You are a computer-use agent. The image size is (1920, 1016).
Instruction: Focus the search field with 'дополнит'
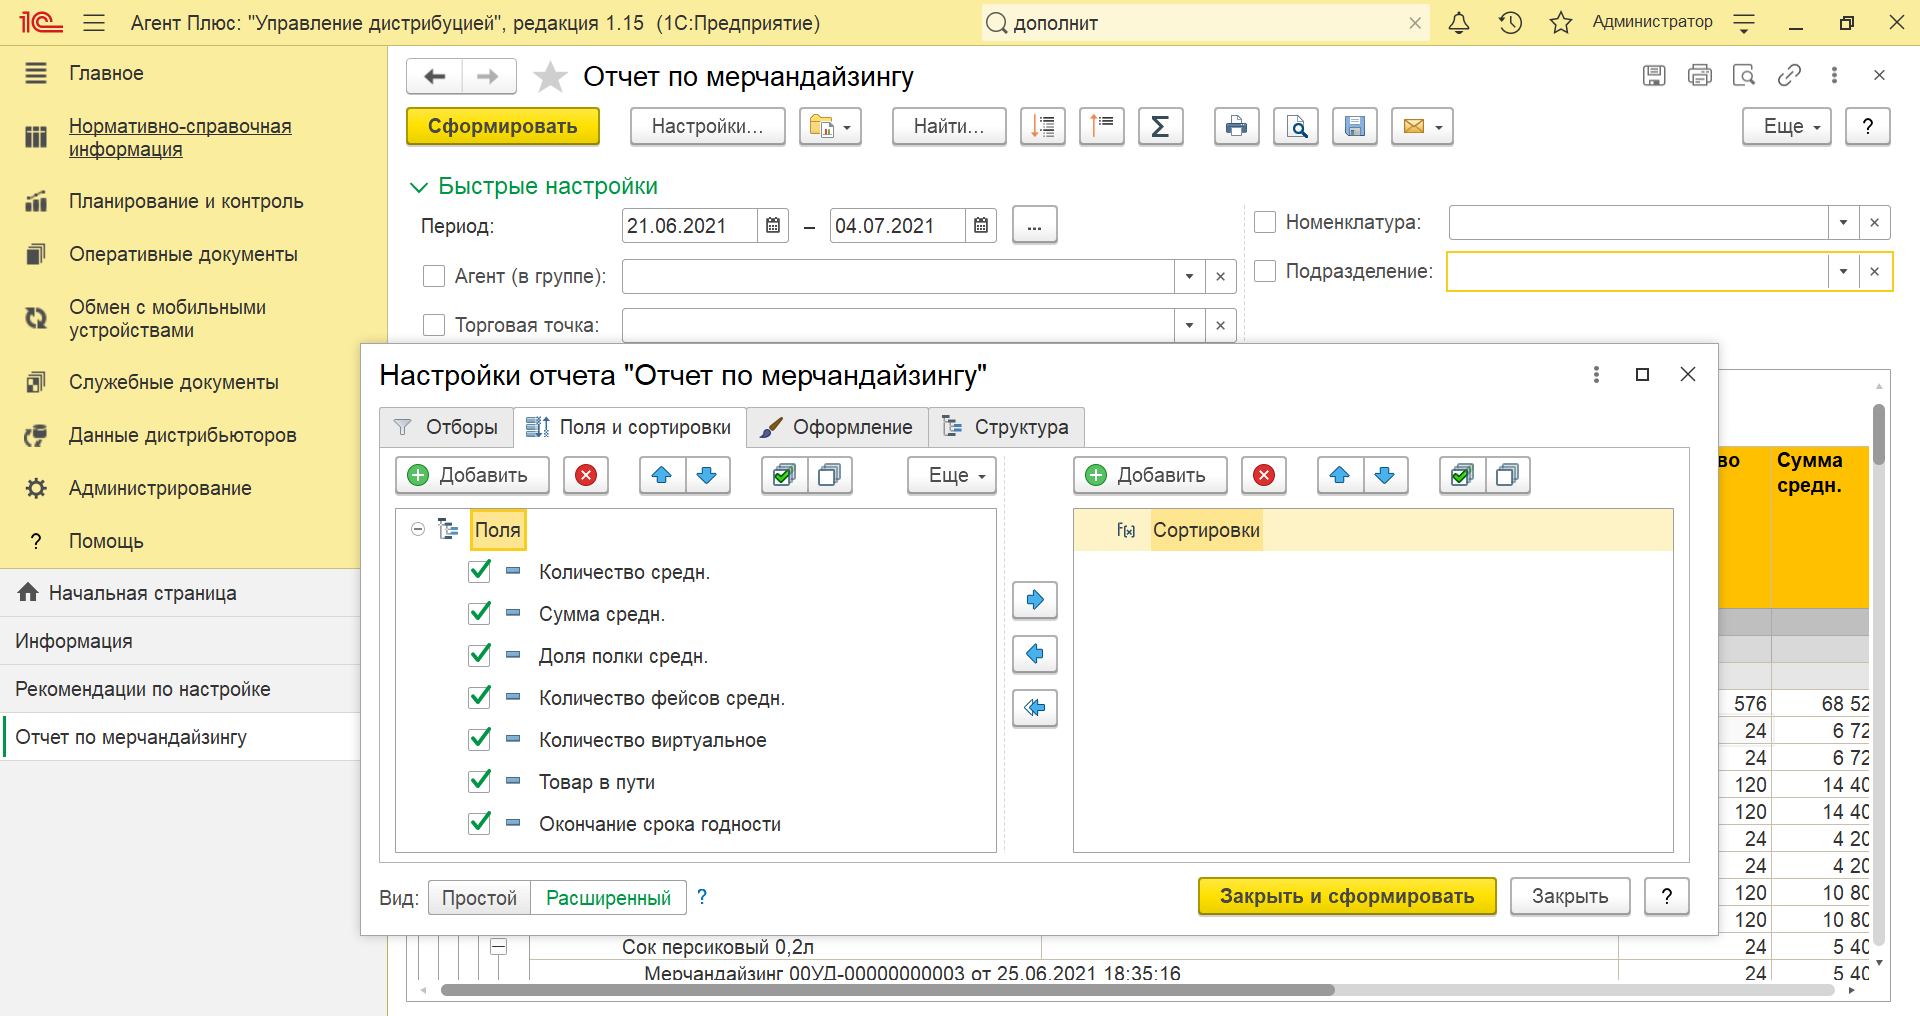pyautogui.click(x=1205, y=23)
